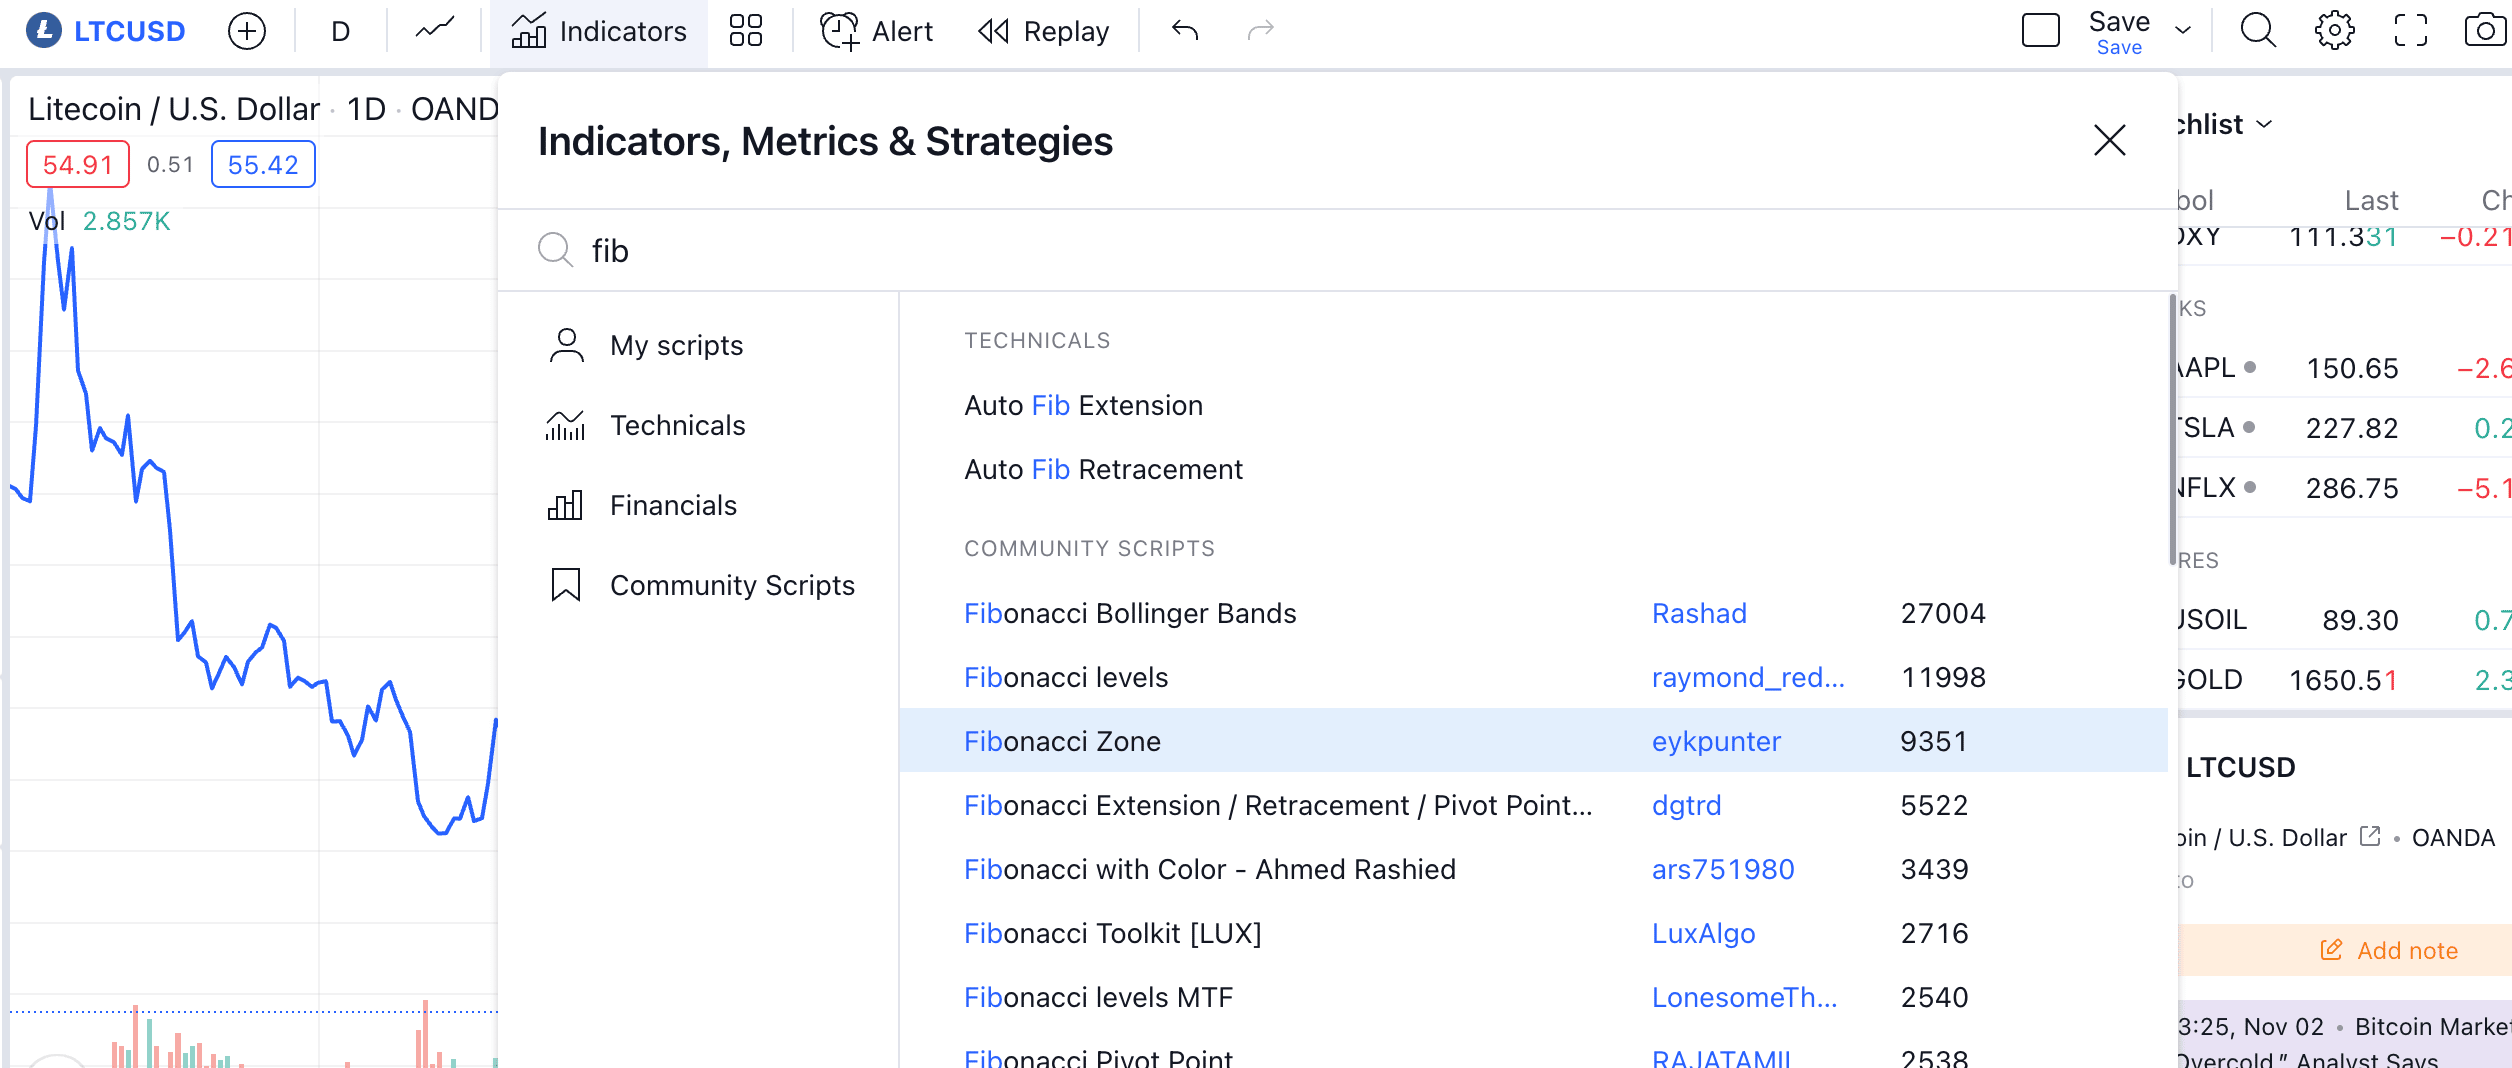This screenshot has height=1068, width=2512.
Task: Select the Community Scripts category
Action: (x=698, y=585)
